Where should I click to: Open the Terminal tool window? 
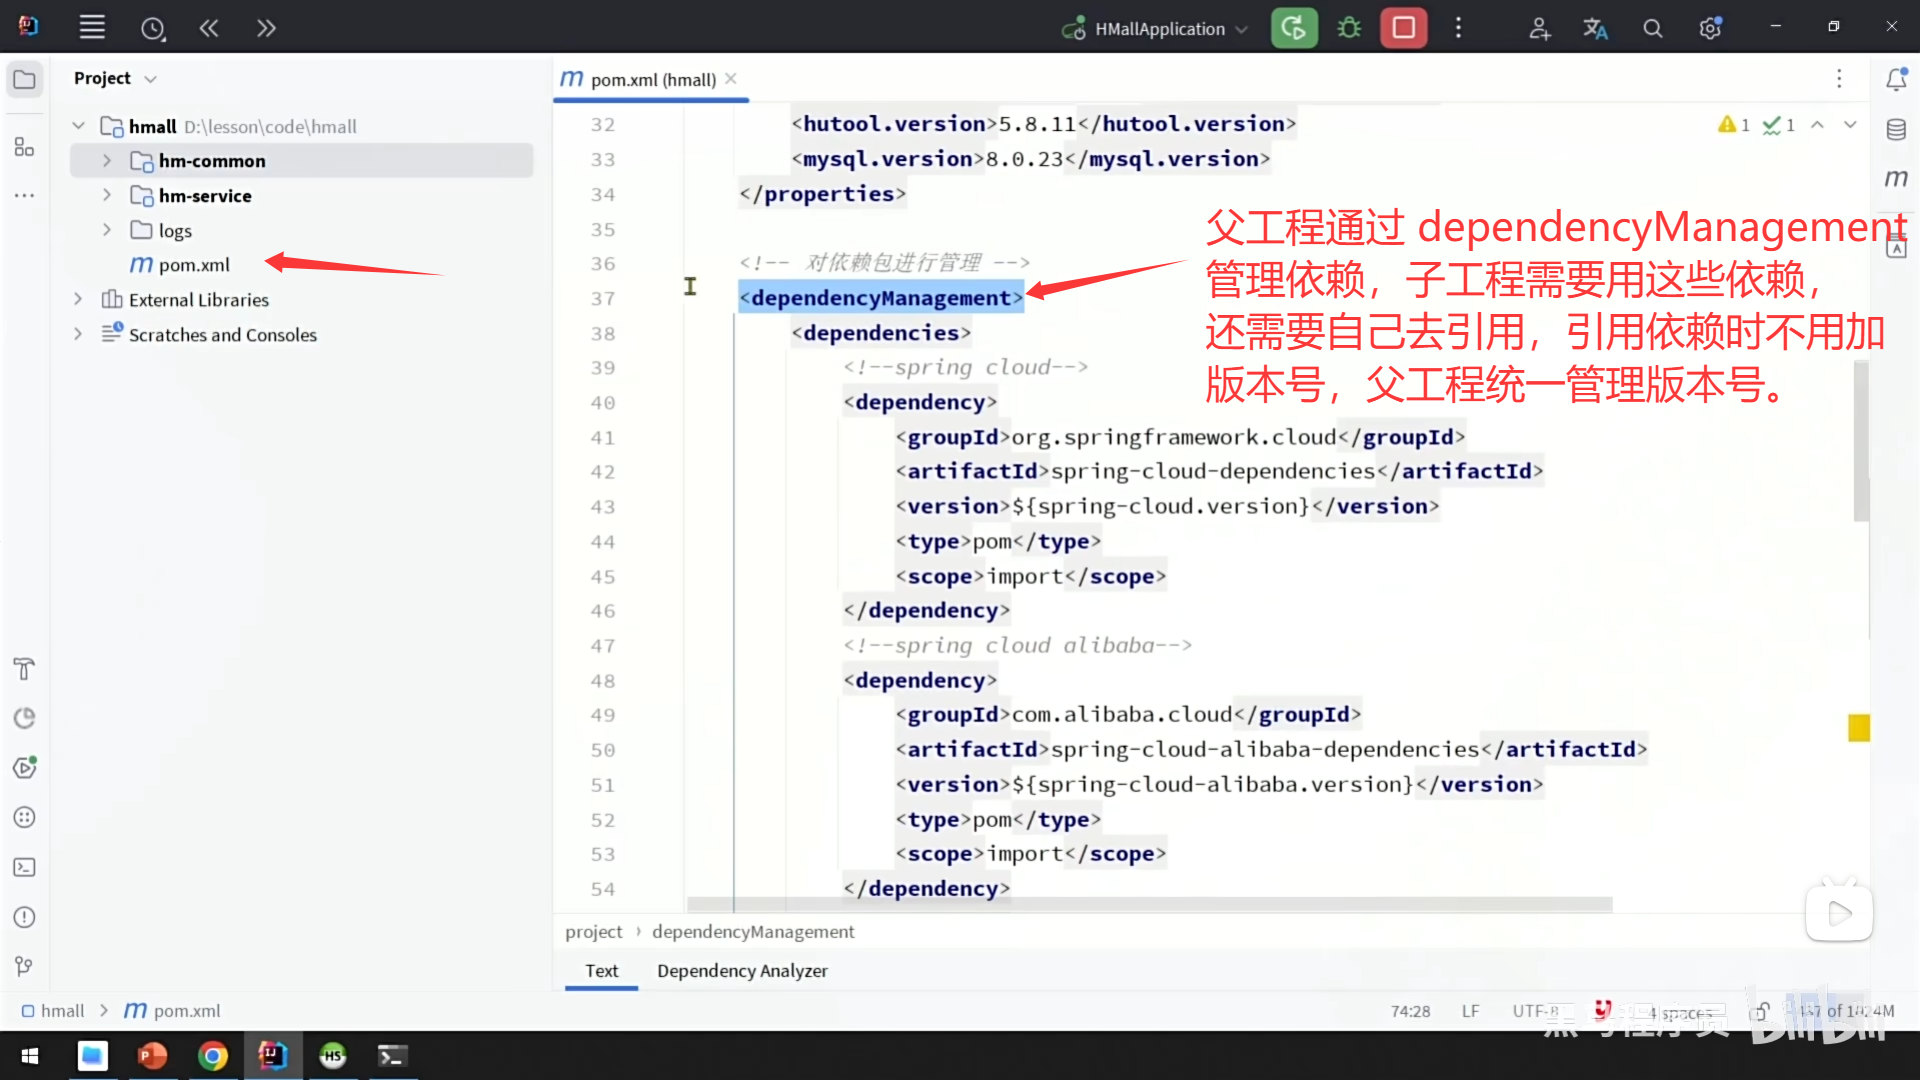24,867
